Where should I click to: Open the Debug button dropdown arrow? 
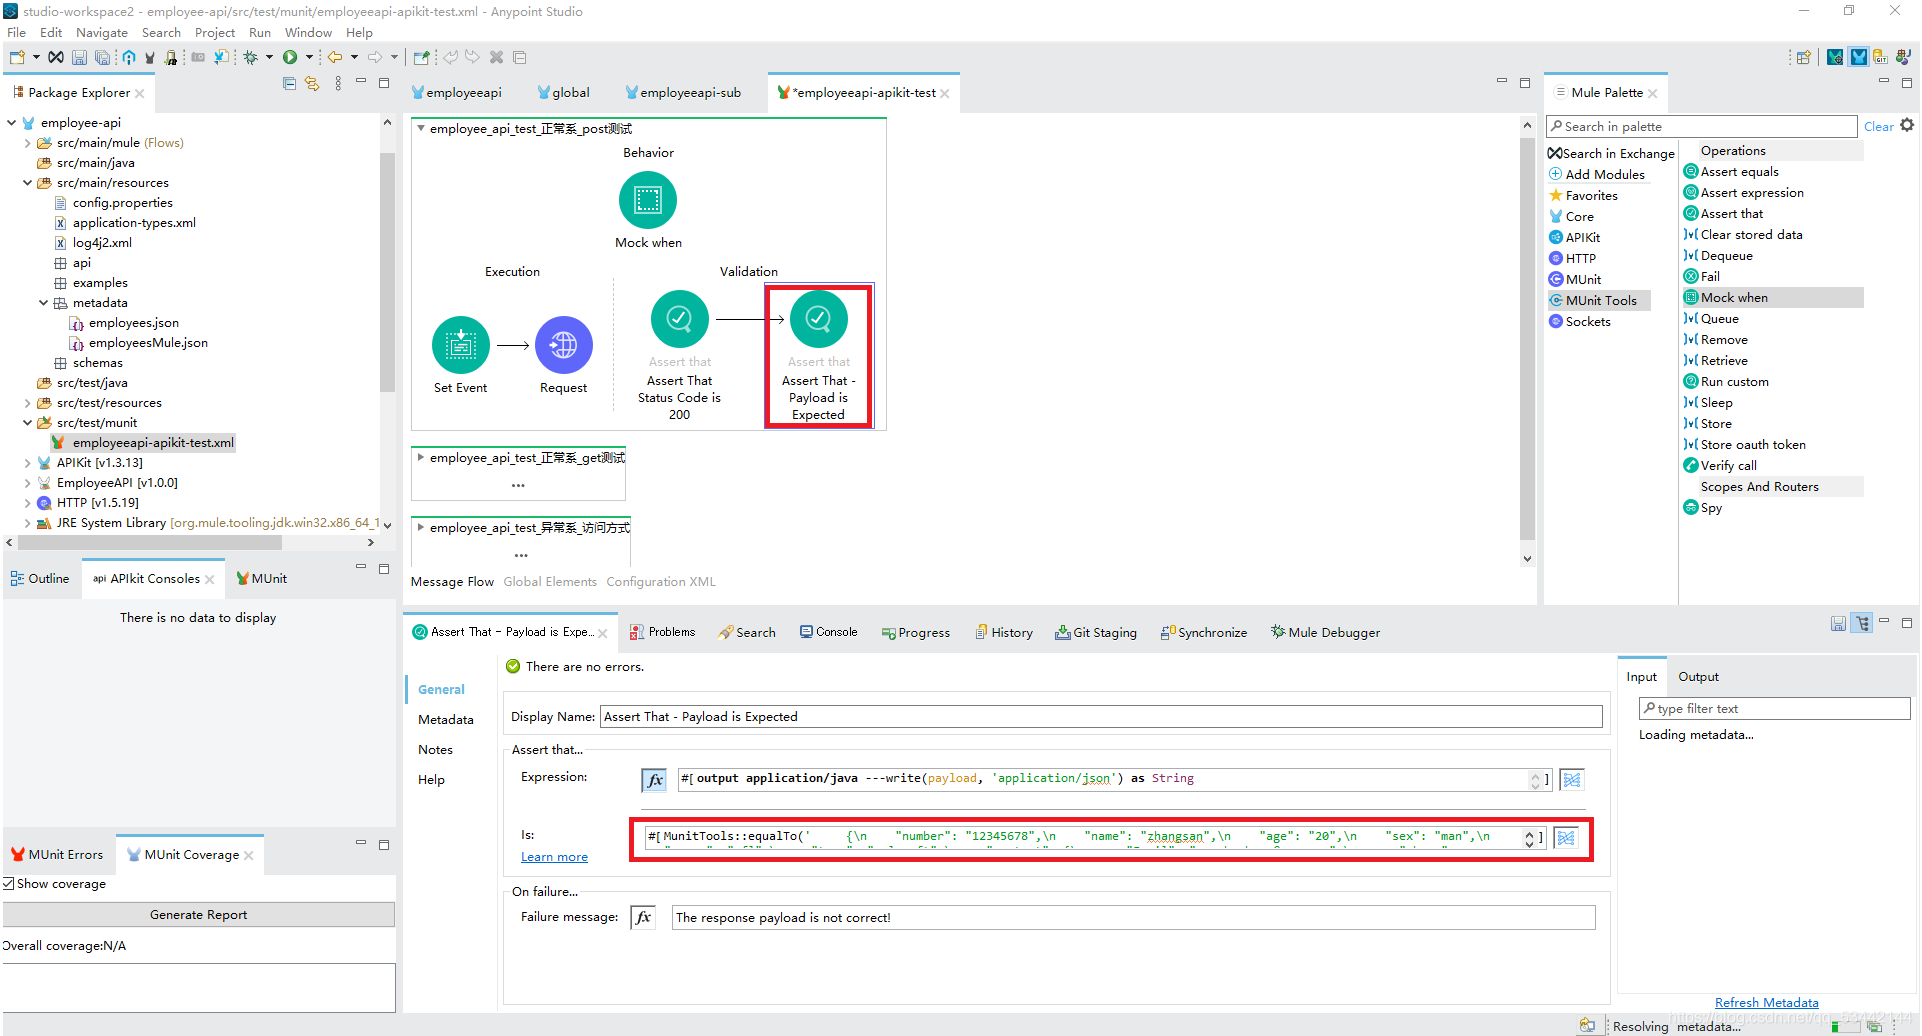coord(269,57)
